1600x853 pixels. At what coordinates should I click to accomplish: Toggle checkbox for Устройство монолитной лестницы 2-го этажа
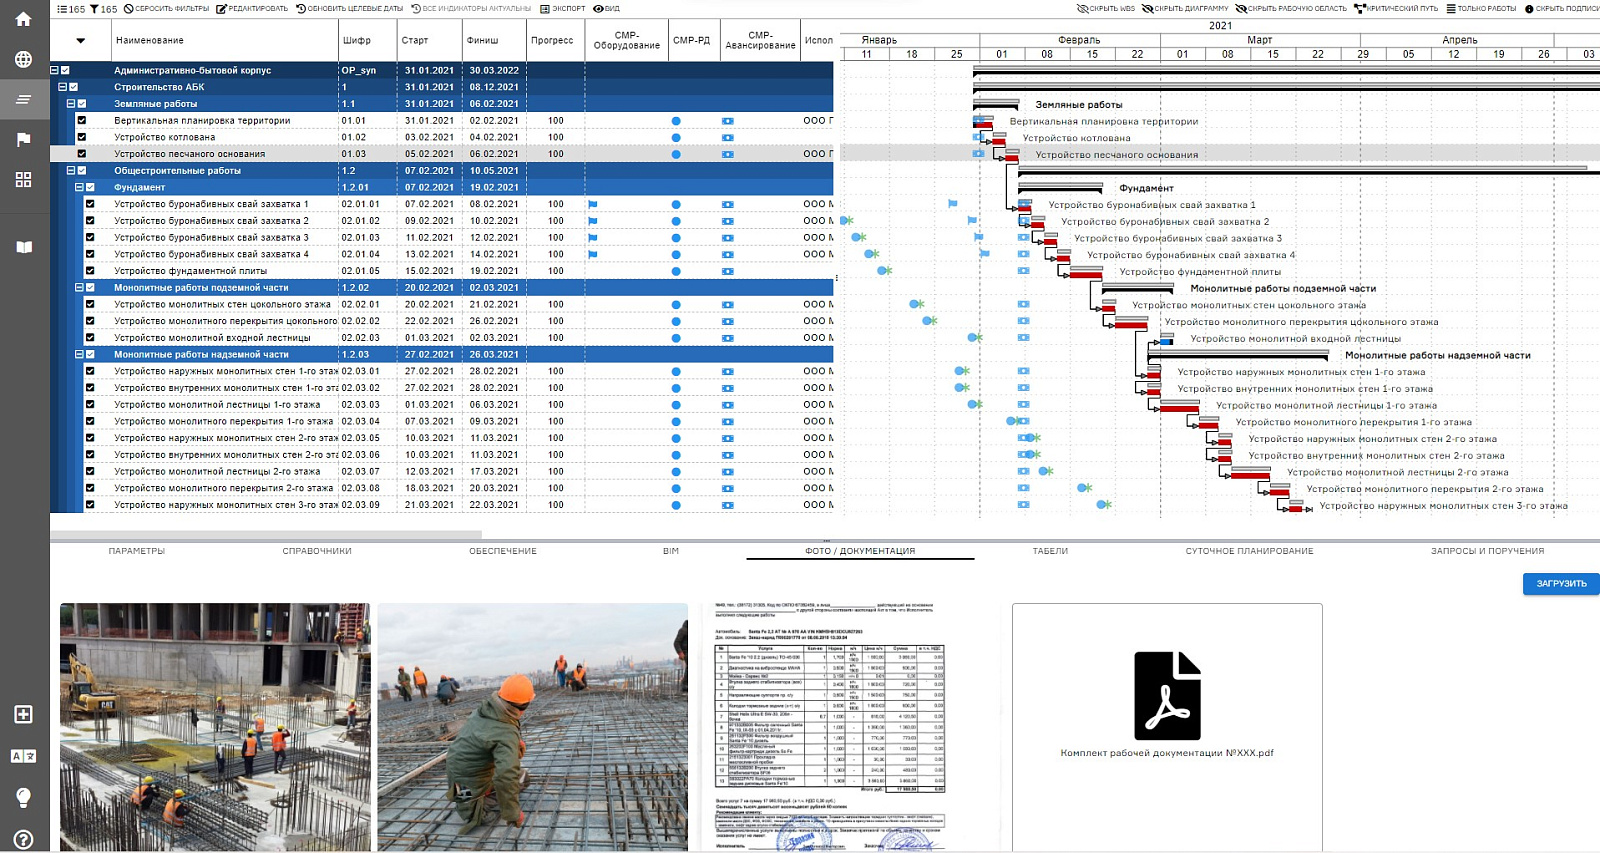coord(90,472)
